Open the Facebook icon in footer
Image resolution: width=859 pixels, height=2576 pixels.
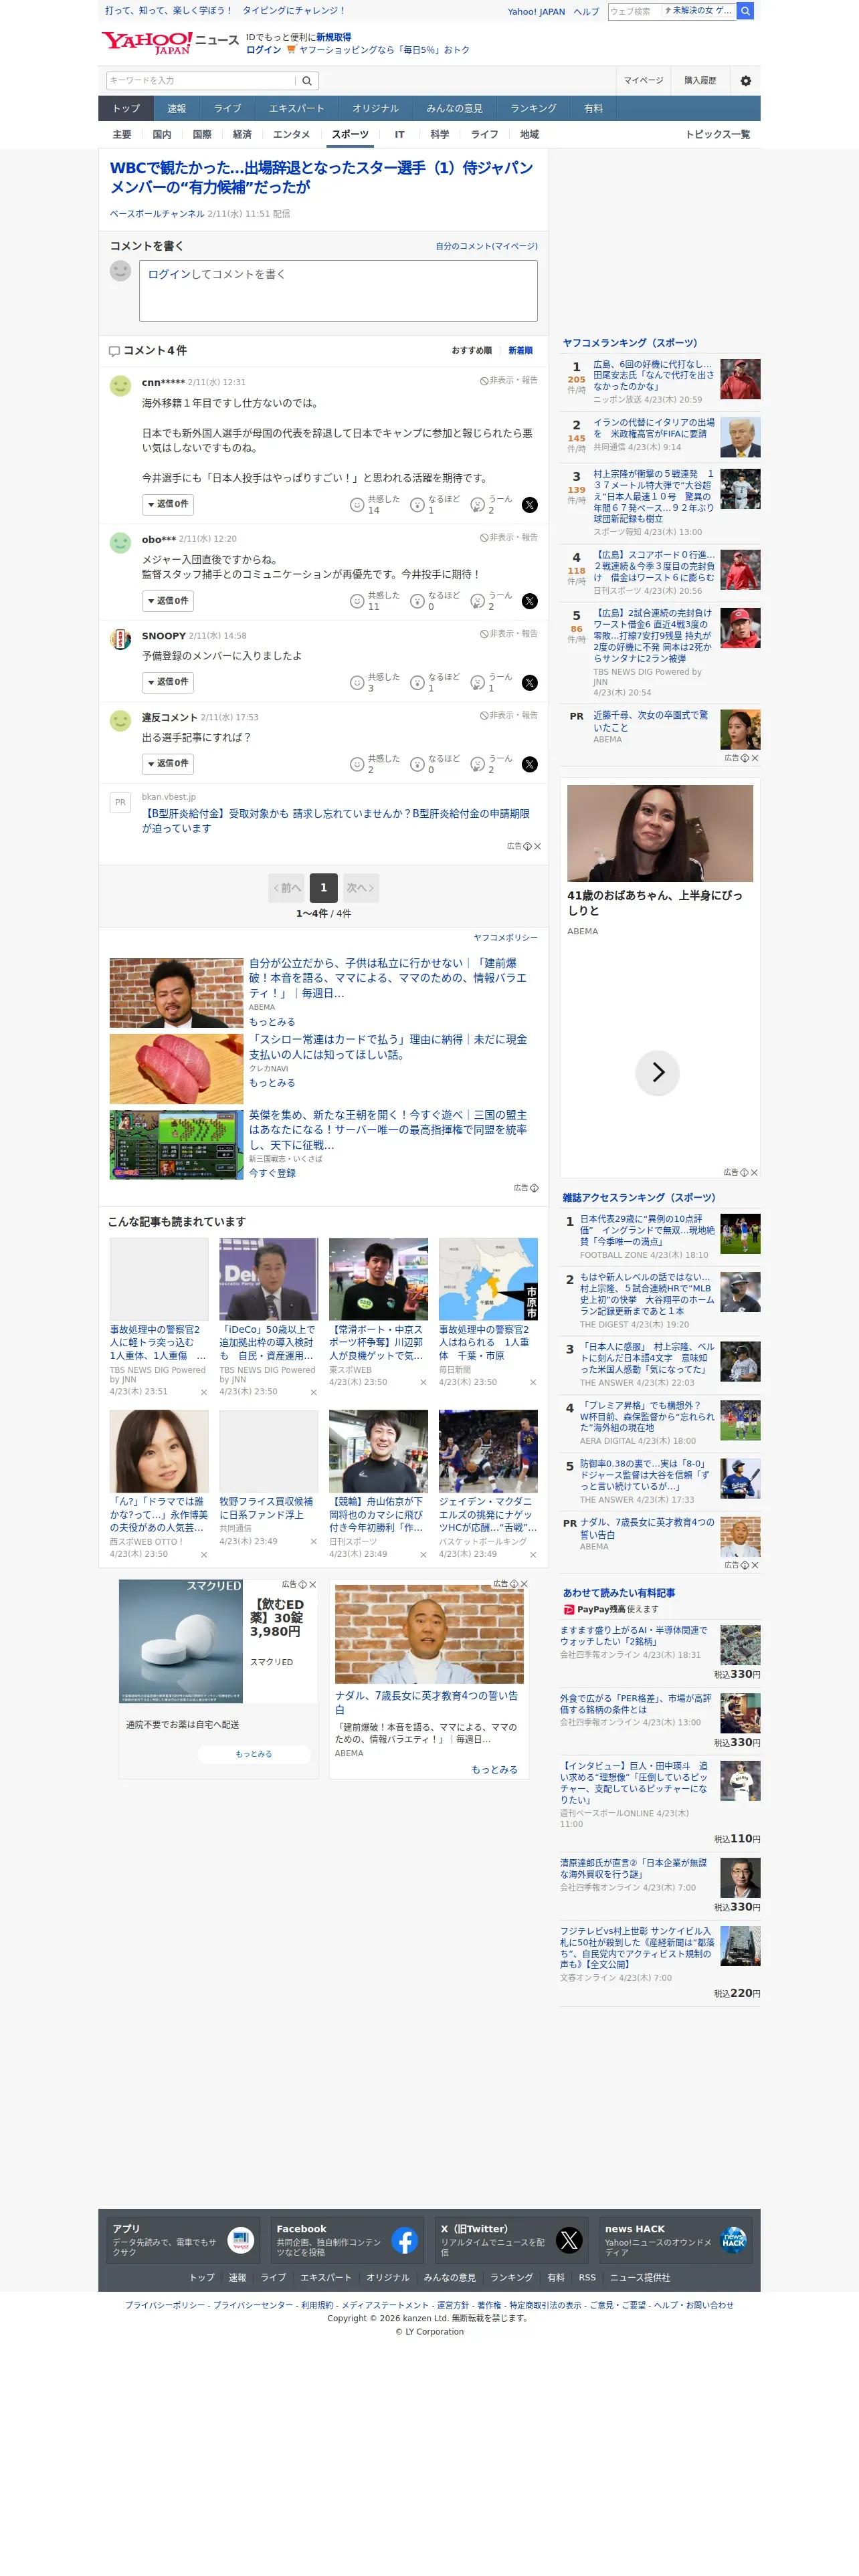pos(405,2240)
